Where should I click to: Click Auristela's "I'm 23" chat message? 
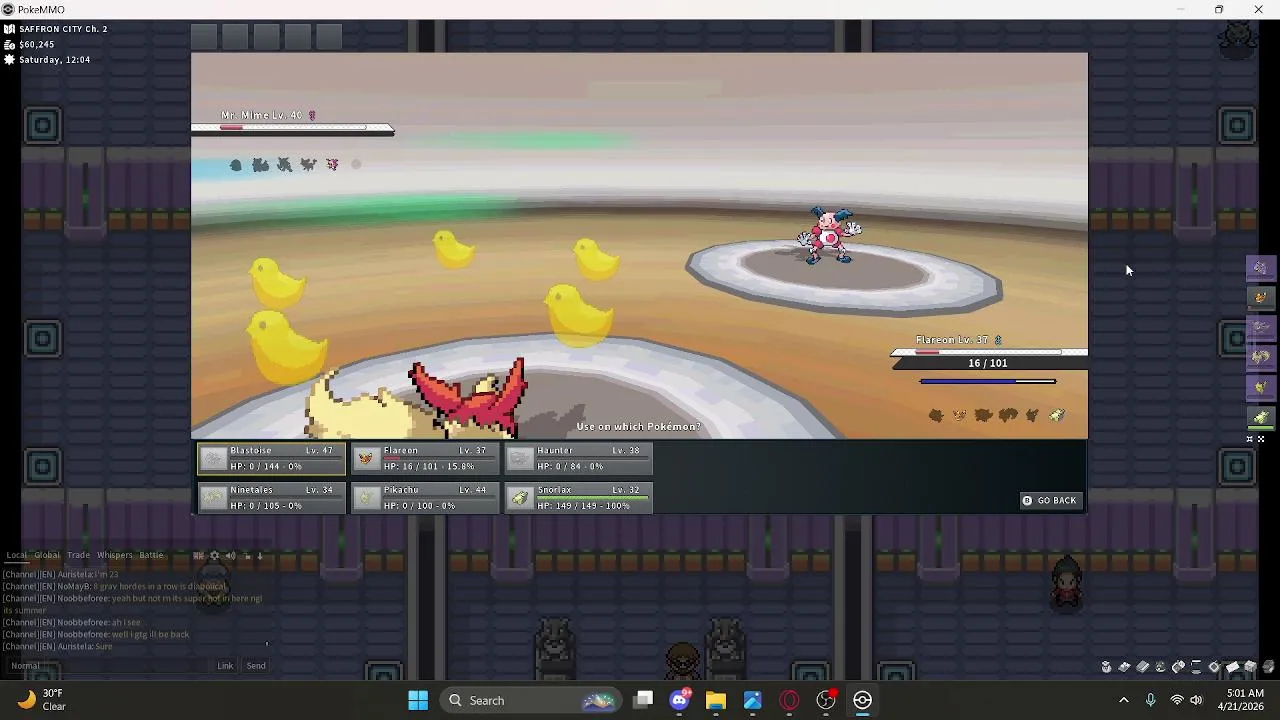[x=106, y=575]
